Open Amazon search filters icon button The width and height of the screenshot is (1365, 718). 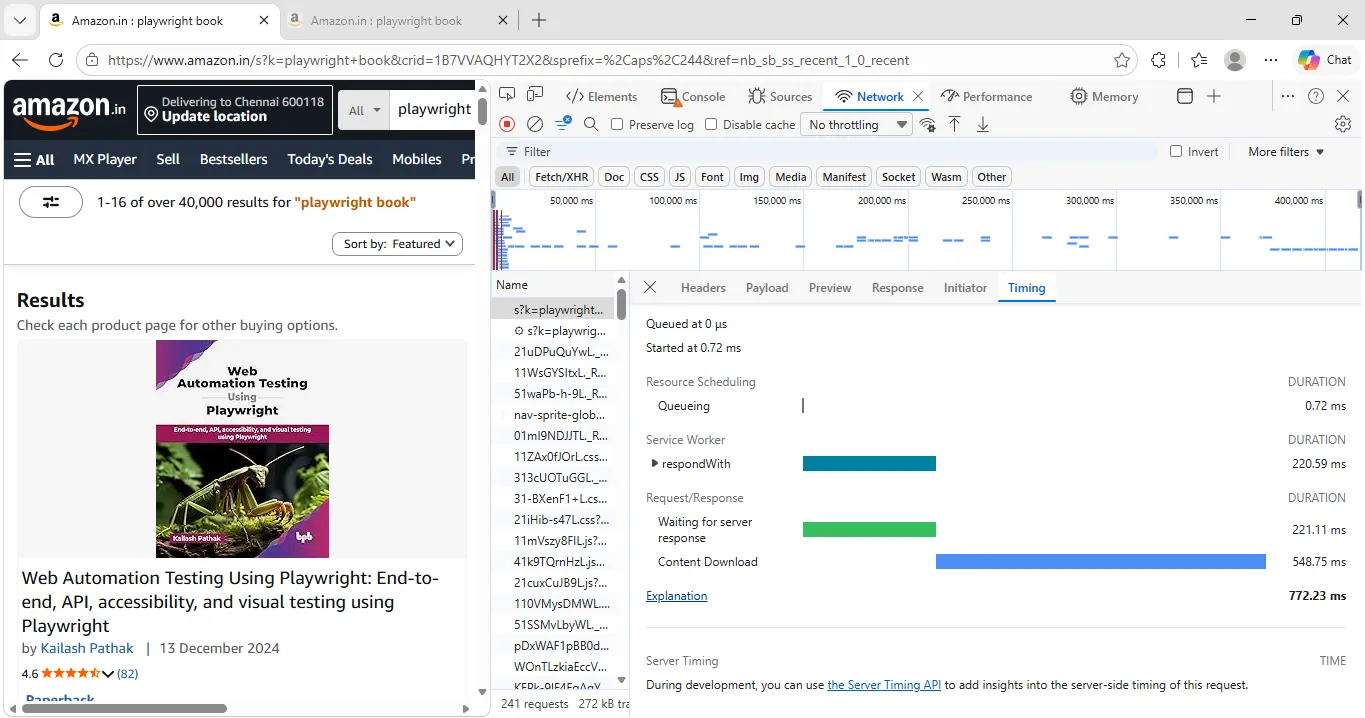pos(51,202)
